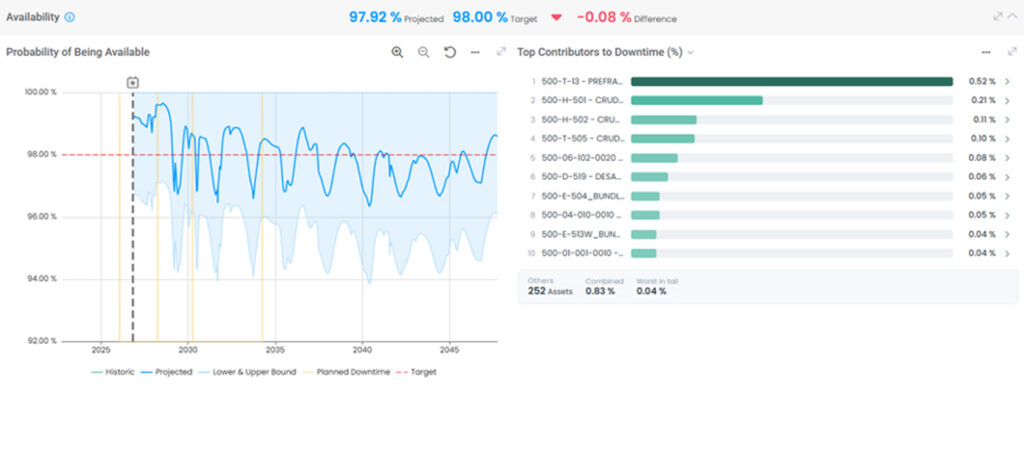
Task: Select the 500-06-102-0020 asset label
Action: click(583, 158)
